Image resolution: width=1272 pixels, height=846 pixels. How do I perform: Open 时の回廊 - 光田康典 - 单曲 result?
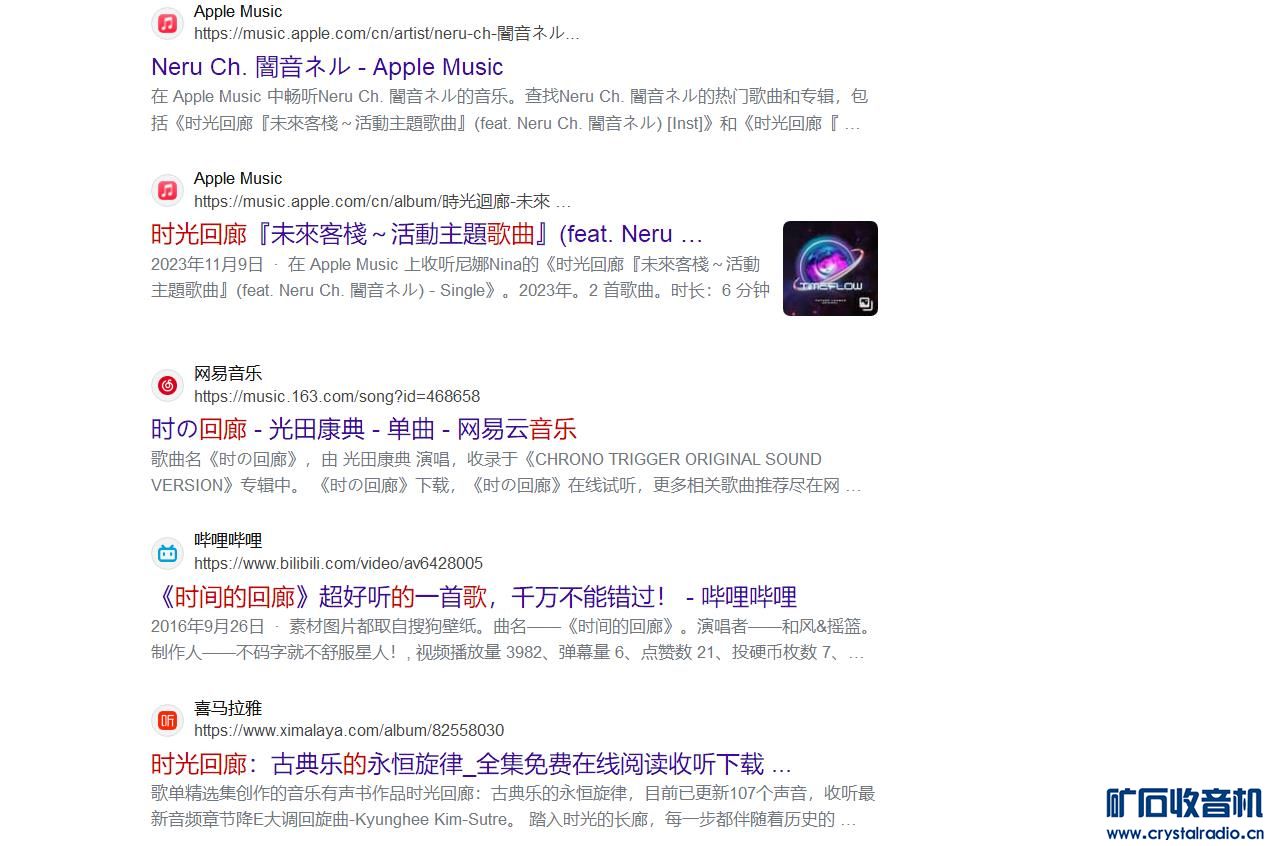coord(364,429)
